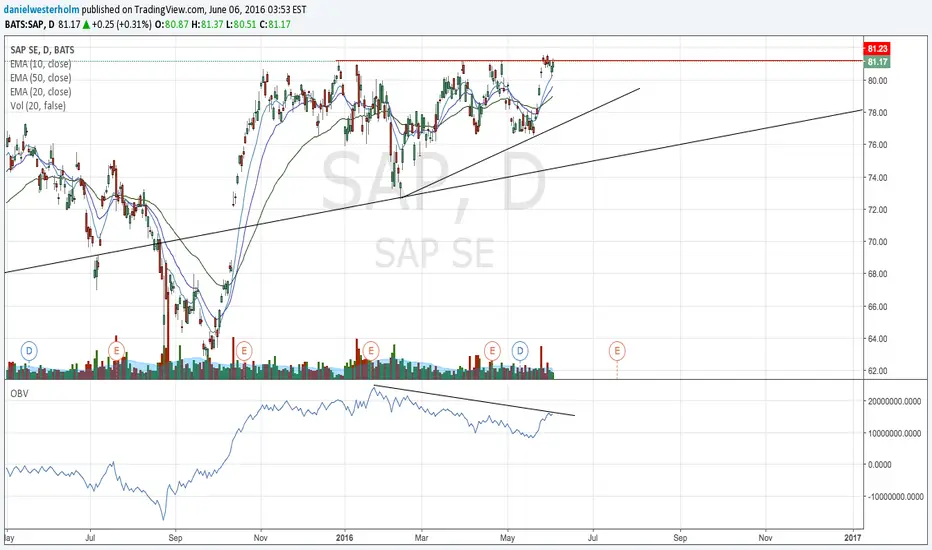Click the 2017 label on the time axis
The height and width of the screenshot is (550, 932).
click(852, 538)
